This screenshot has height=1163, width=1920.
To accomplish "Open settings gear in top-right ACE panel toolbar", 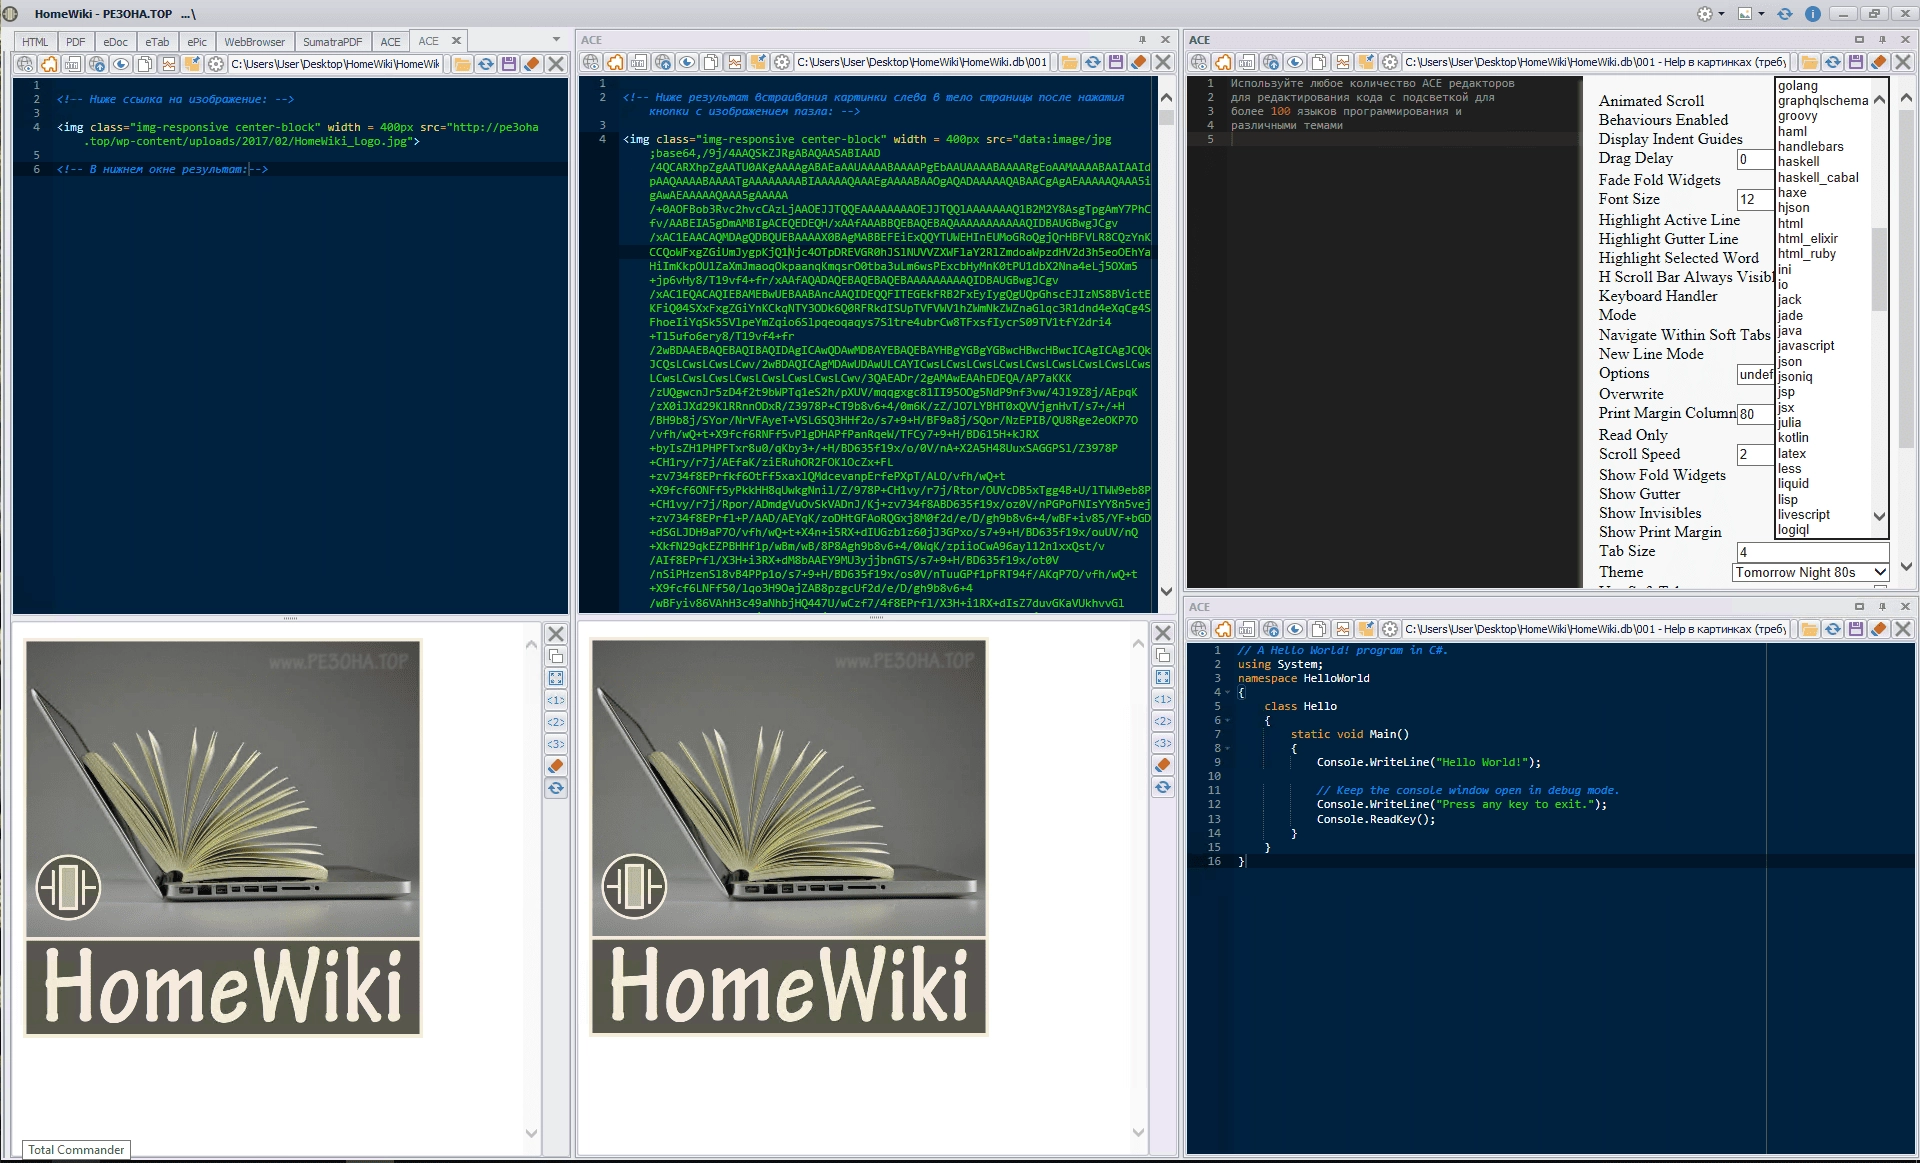I will point(1390,62).
